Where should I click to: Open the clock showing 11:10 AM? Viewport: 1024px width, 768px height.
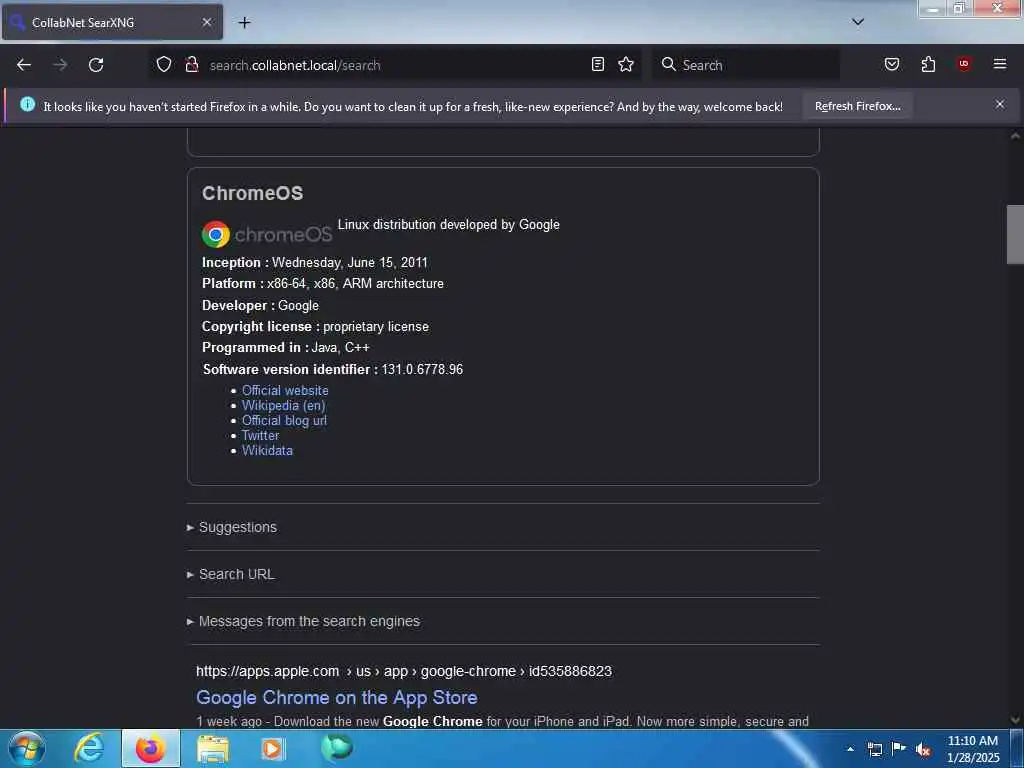coord(973,749)
